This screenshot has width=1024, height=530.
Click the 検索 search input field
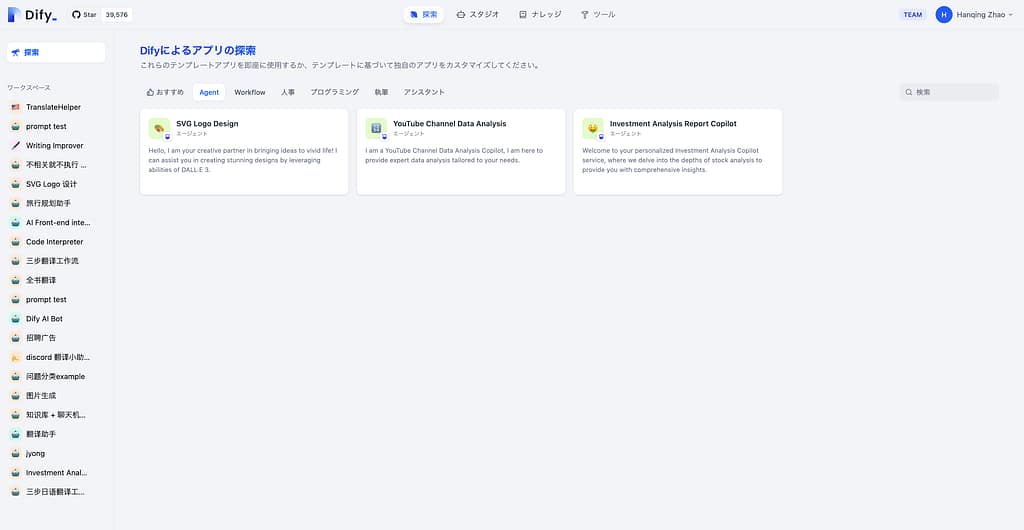(953, 92)
